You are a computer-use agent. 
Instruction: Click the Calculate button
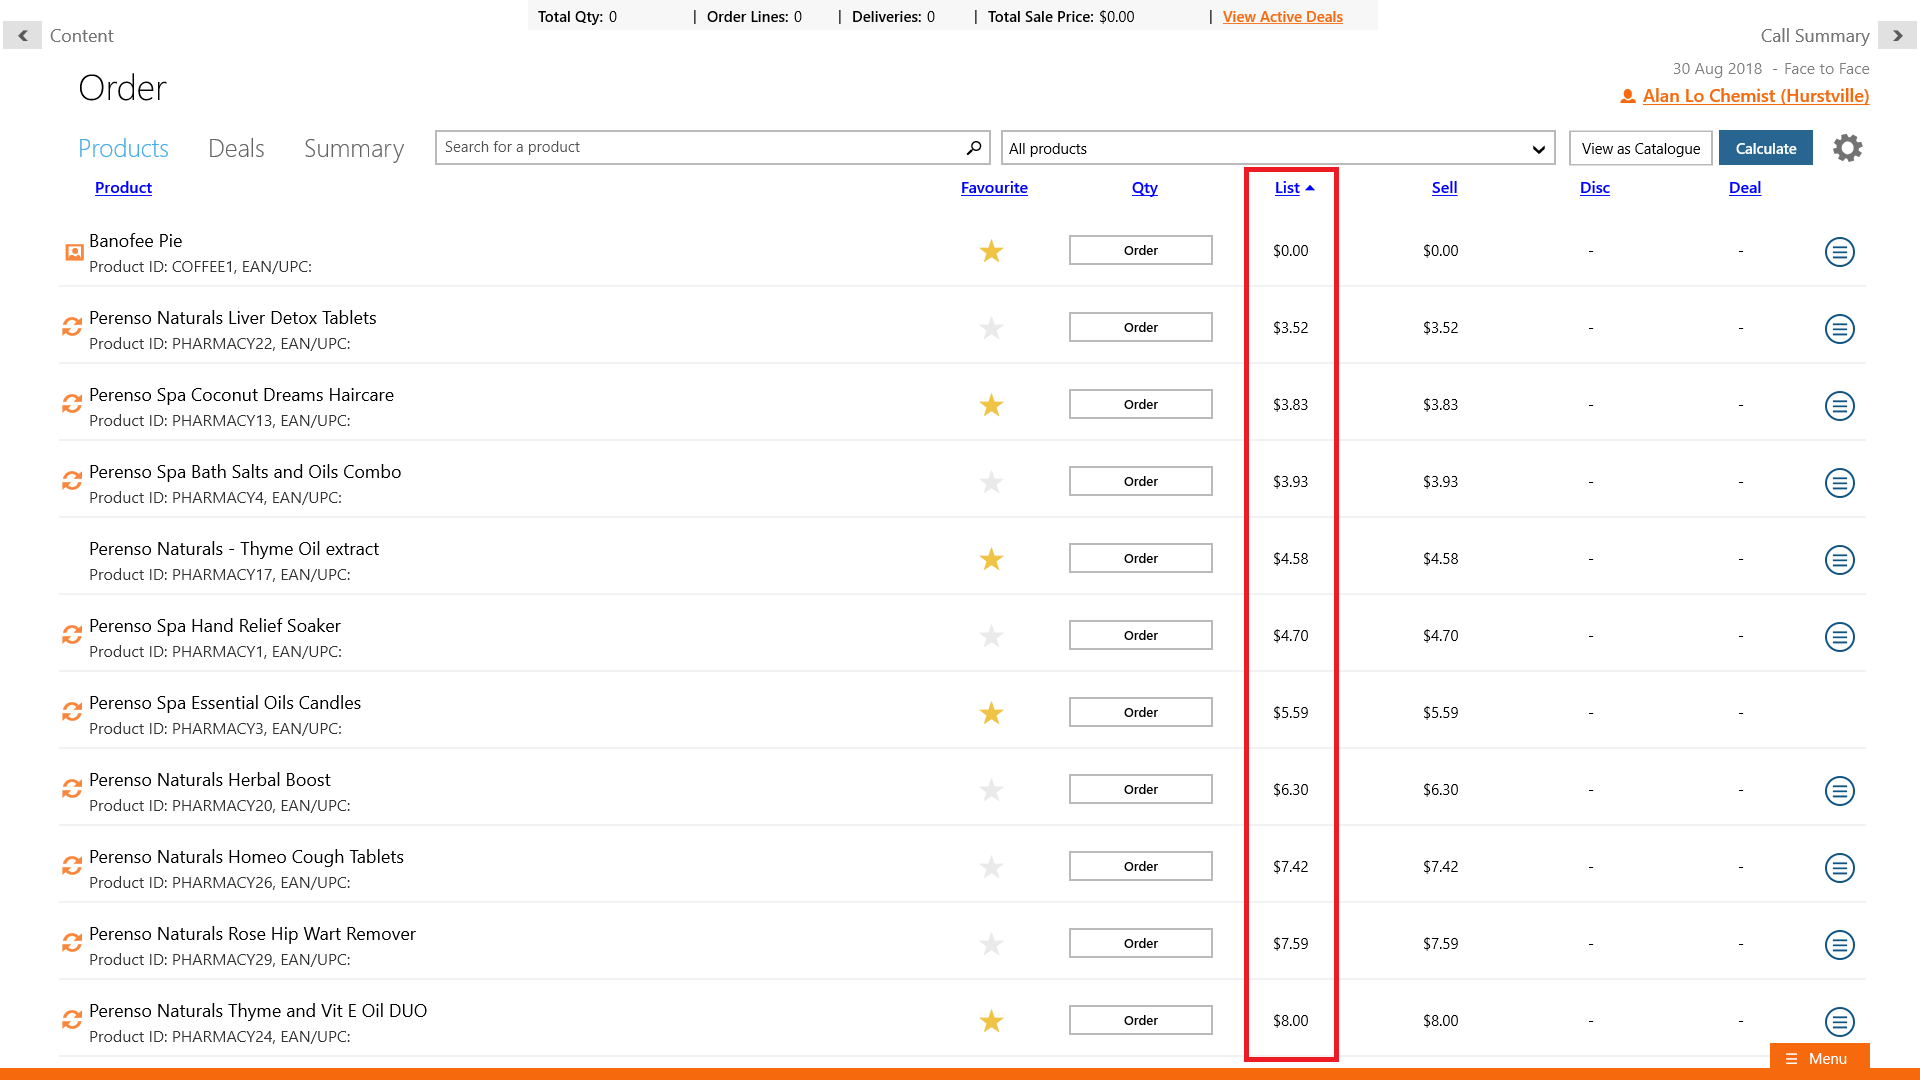tap(1765, 149)
